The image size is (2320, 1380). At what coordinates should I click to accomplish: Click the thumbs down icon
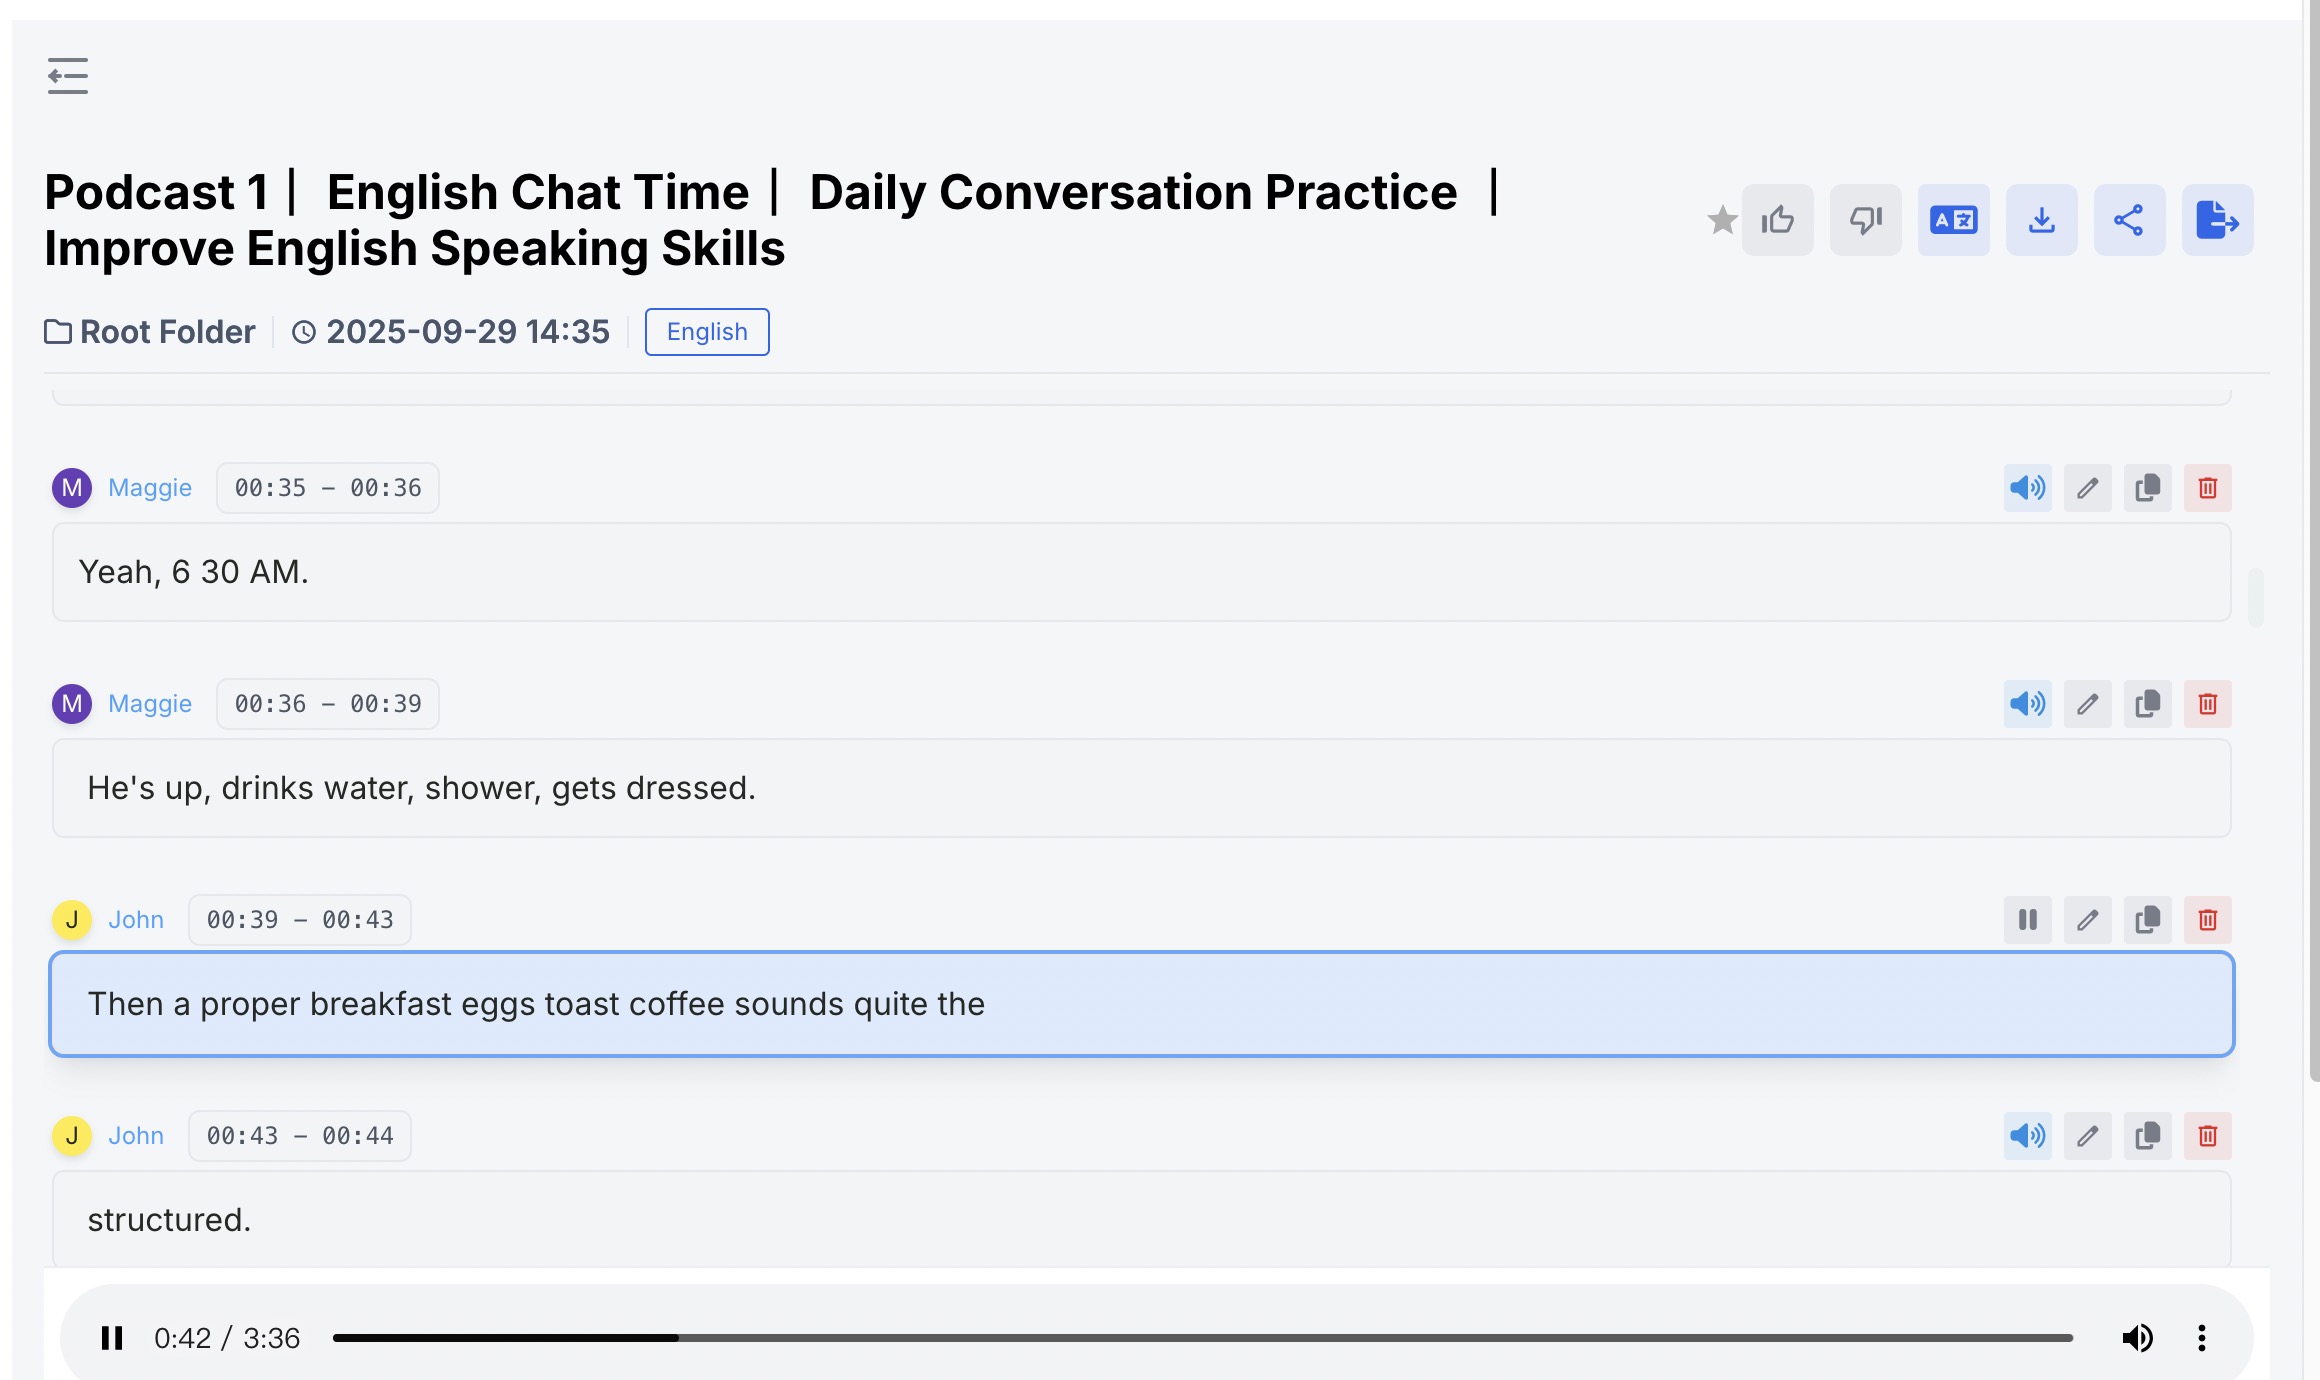point(1866,220)
